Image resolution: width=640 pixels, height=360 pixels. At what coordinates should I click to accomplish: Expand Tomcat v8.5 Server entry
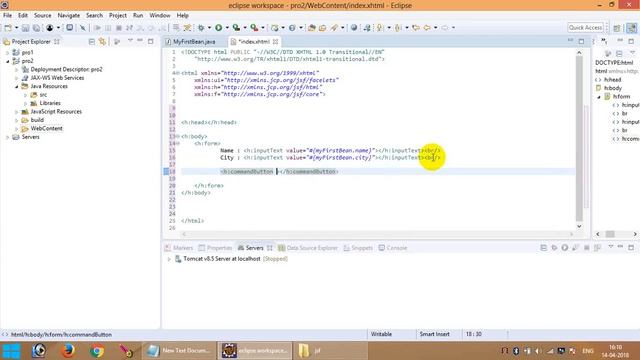pyautogui.click(x=169, y=259)
